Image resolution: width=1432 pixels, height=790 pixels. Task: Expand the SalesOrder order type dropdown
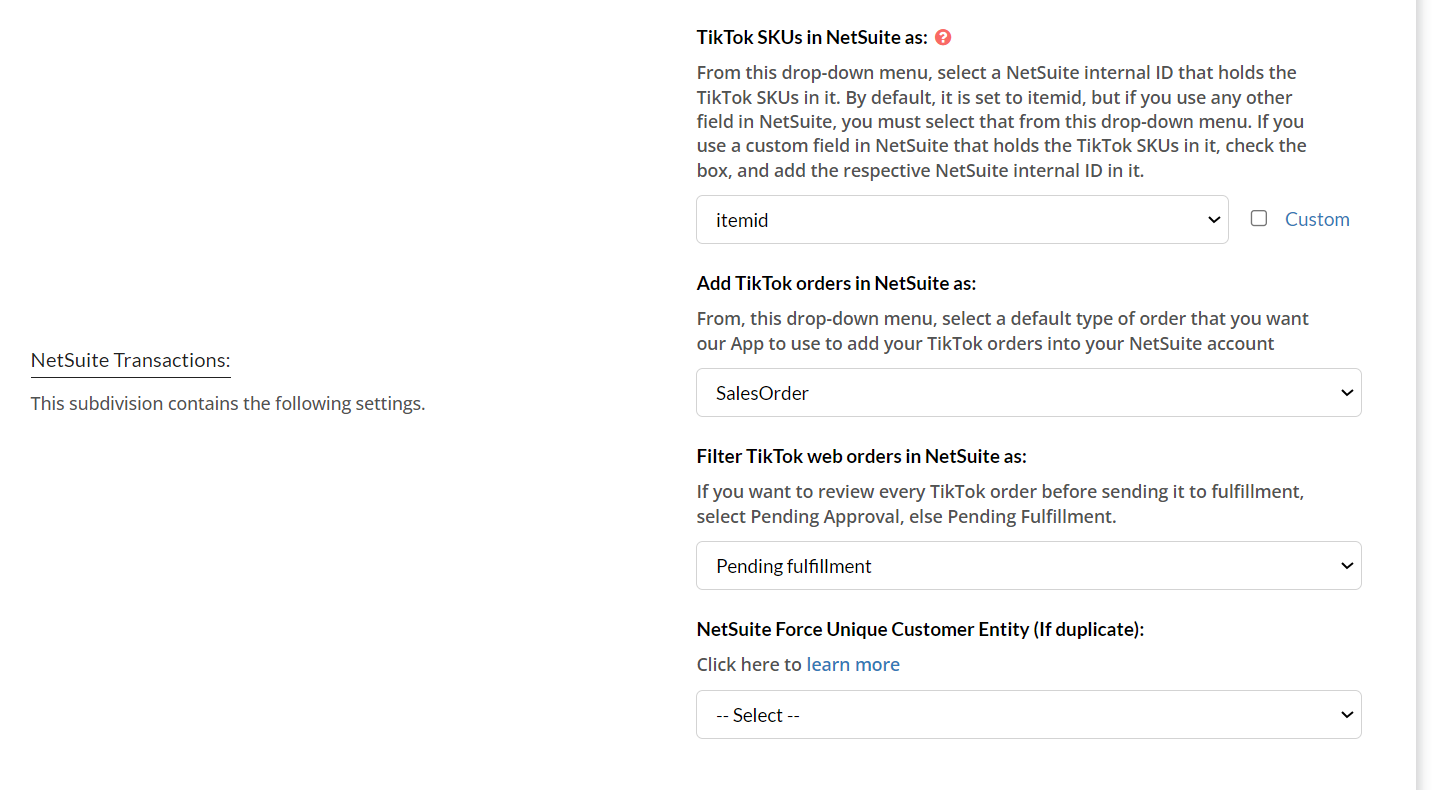click(x=1028, y=393)
